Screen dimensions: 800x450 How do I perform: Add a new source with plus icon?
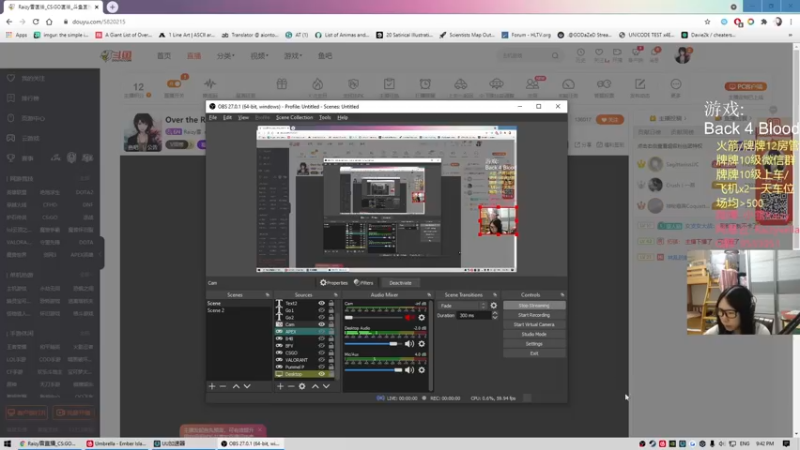pos(280,386)
